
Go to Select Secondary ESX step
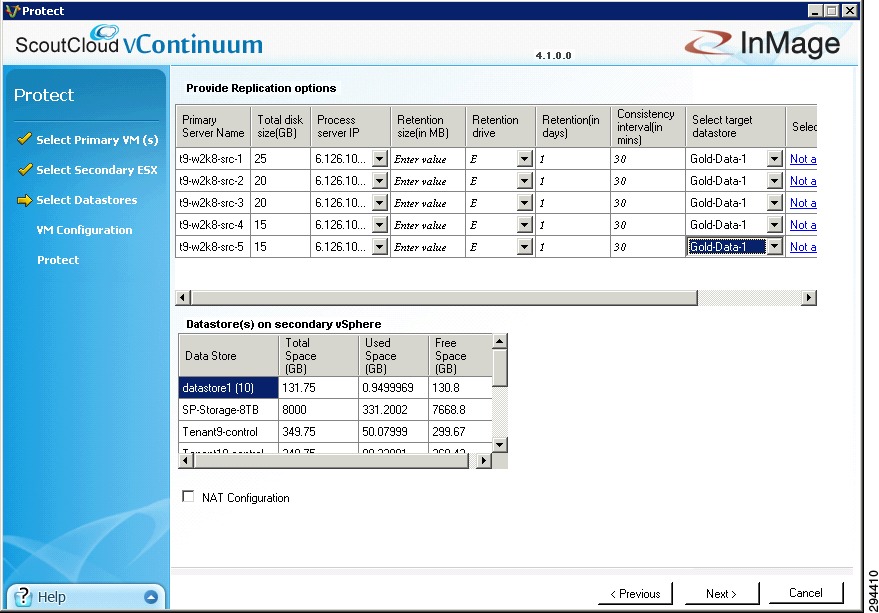(96, 170)
